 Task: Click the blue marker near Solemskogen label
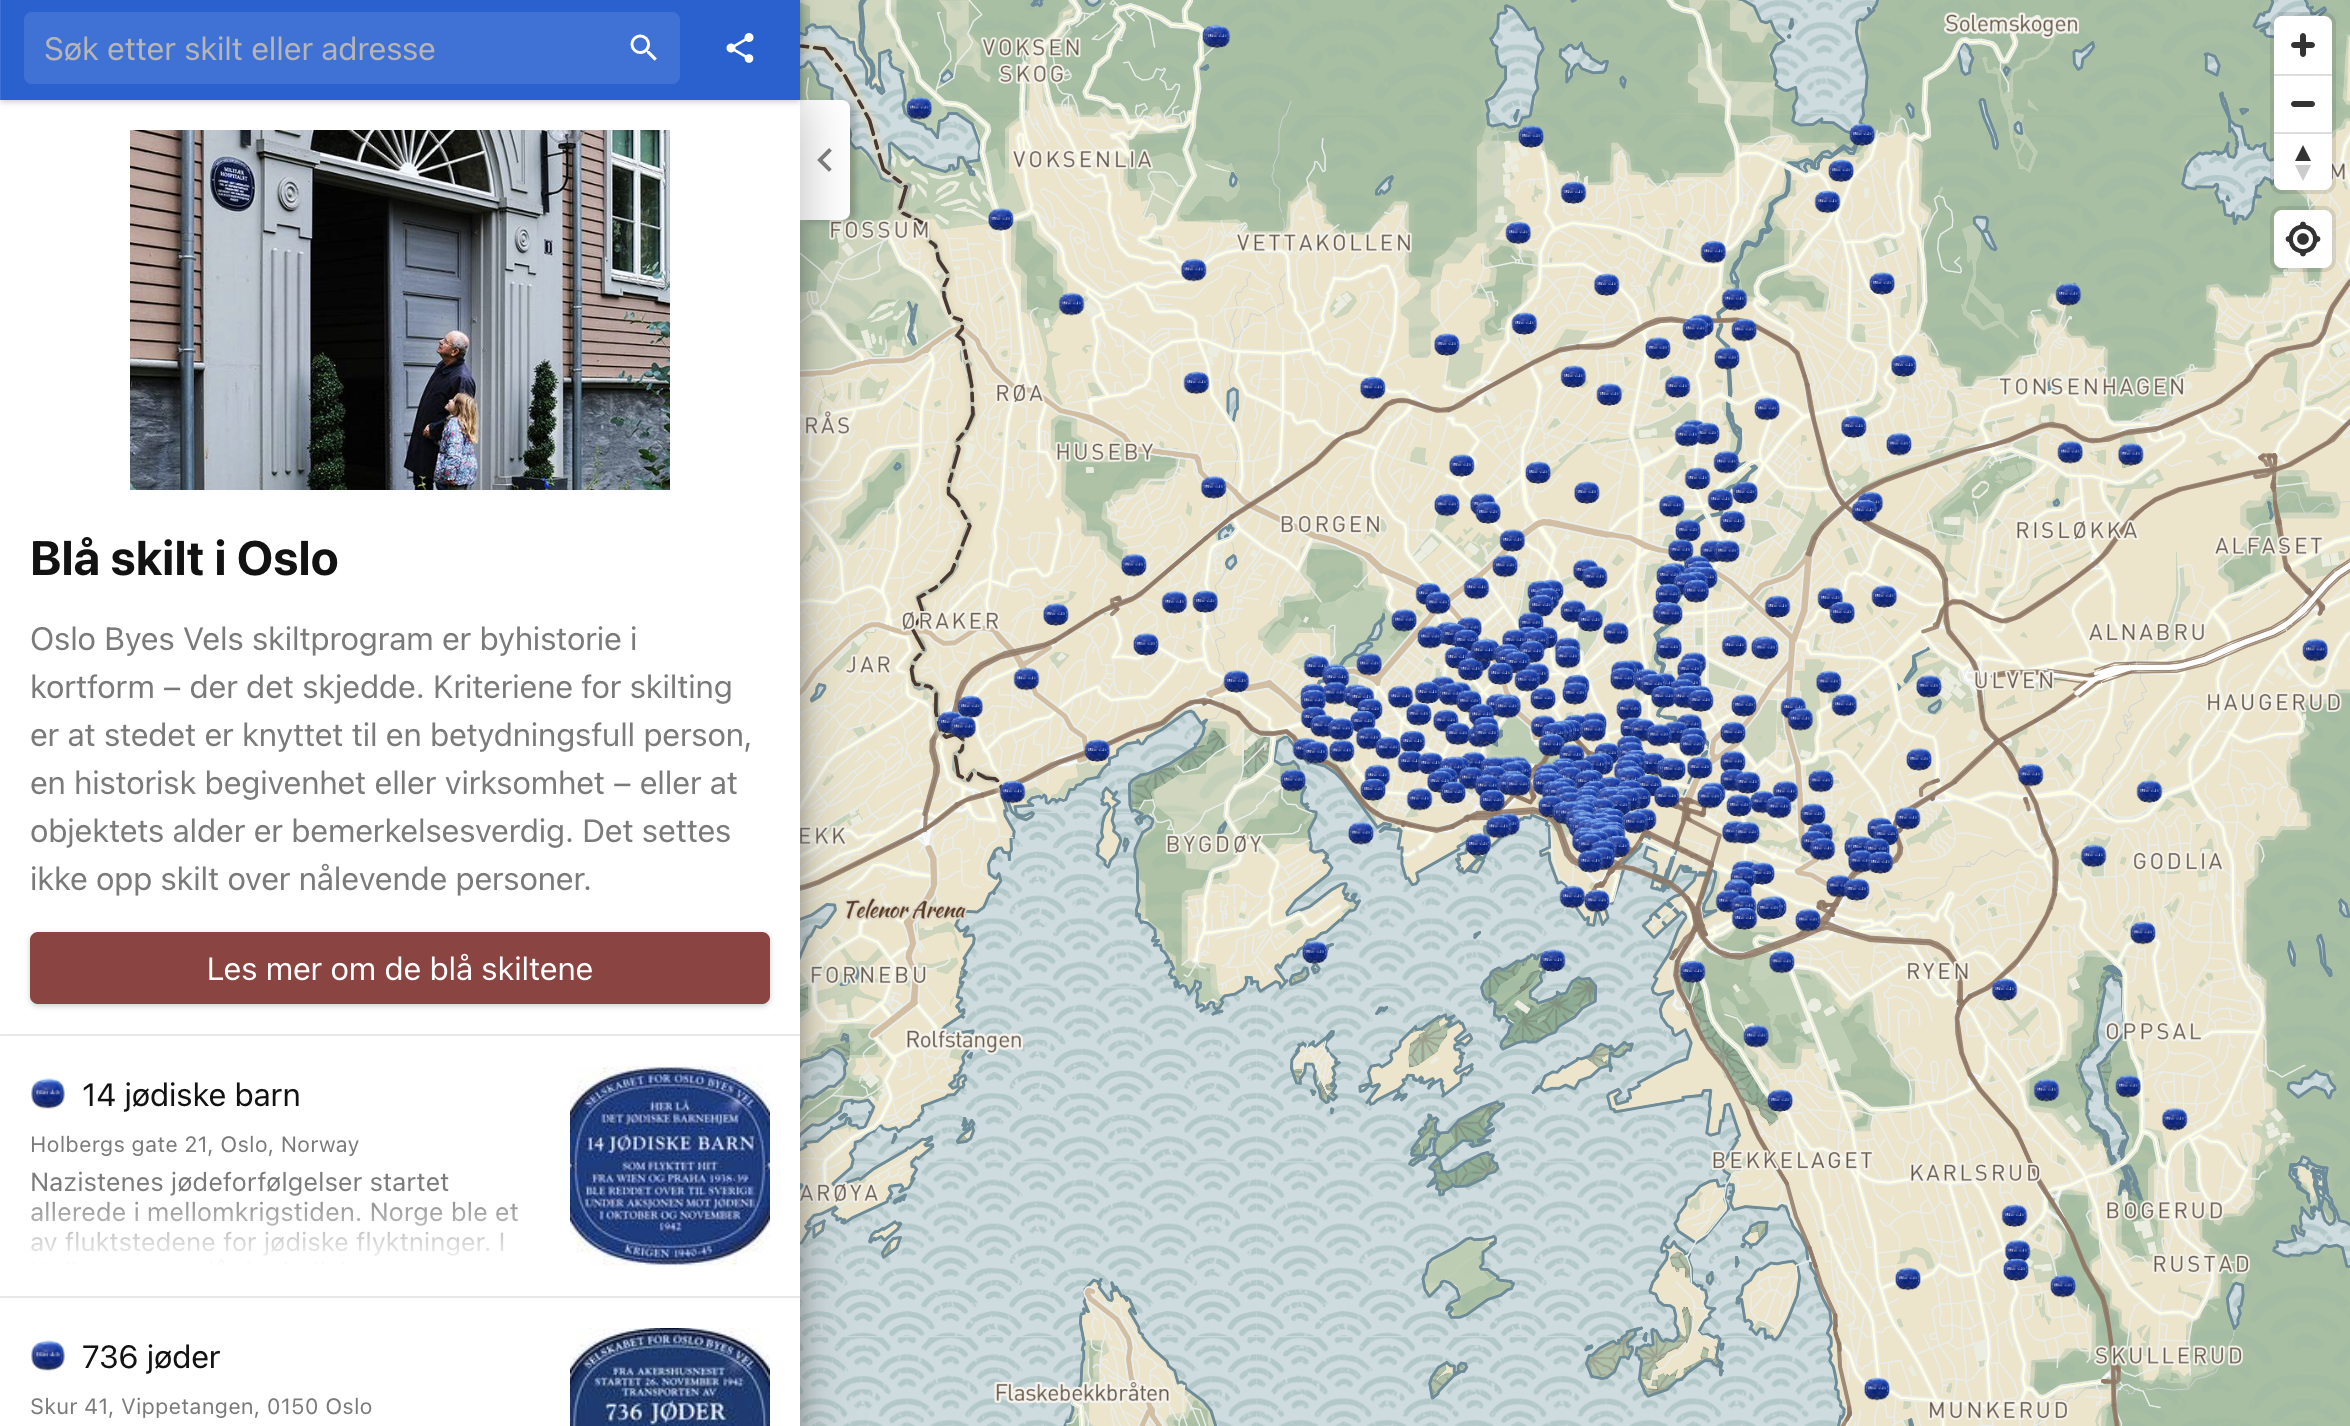[x=1862, y=134]
